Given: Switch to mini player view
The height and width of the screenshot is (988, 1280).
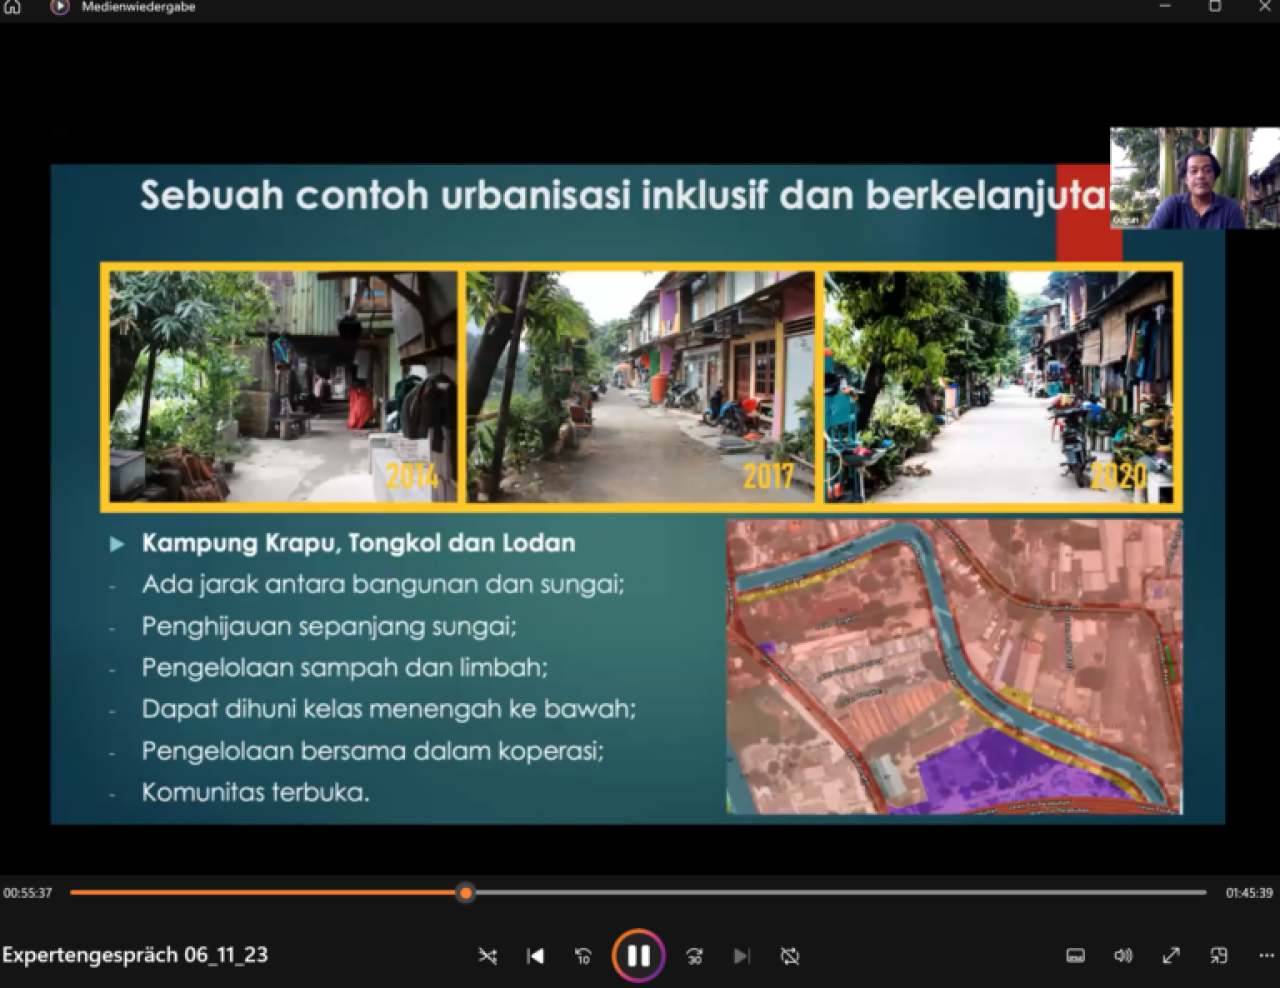Looking at the screenshot, I should pos(1218,956).
